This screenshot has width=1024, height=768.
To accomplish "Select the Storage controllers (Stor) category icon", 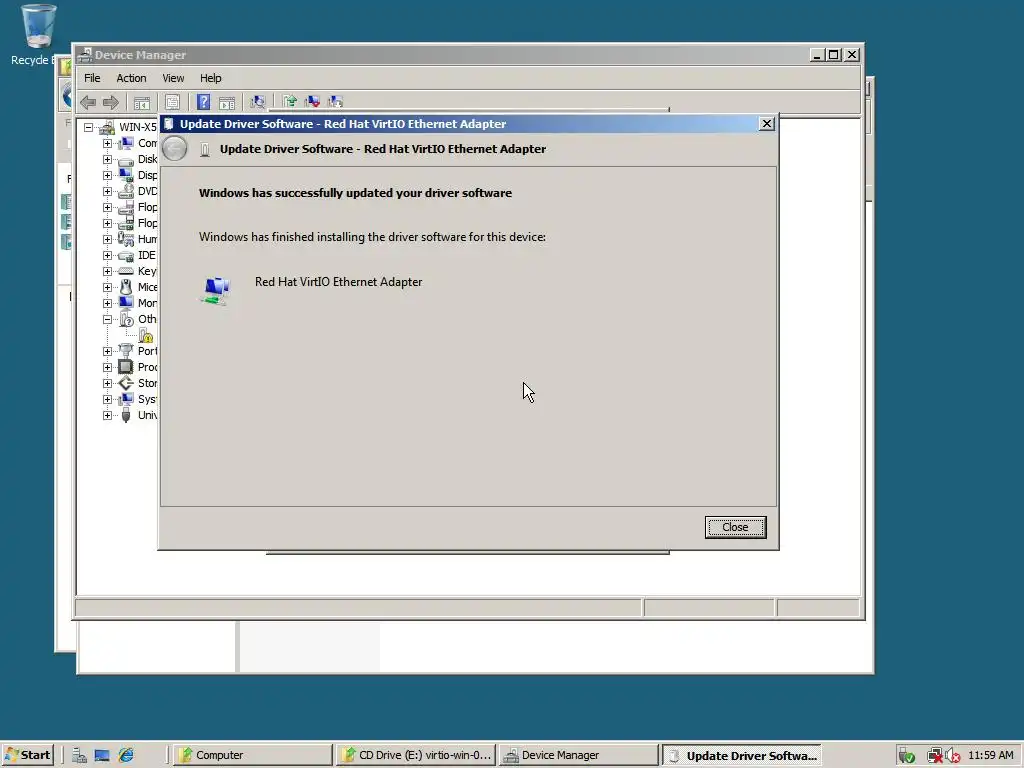I will pos(126,383).
